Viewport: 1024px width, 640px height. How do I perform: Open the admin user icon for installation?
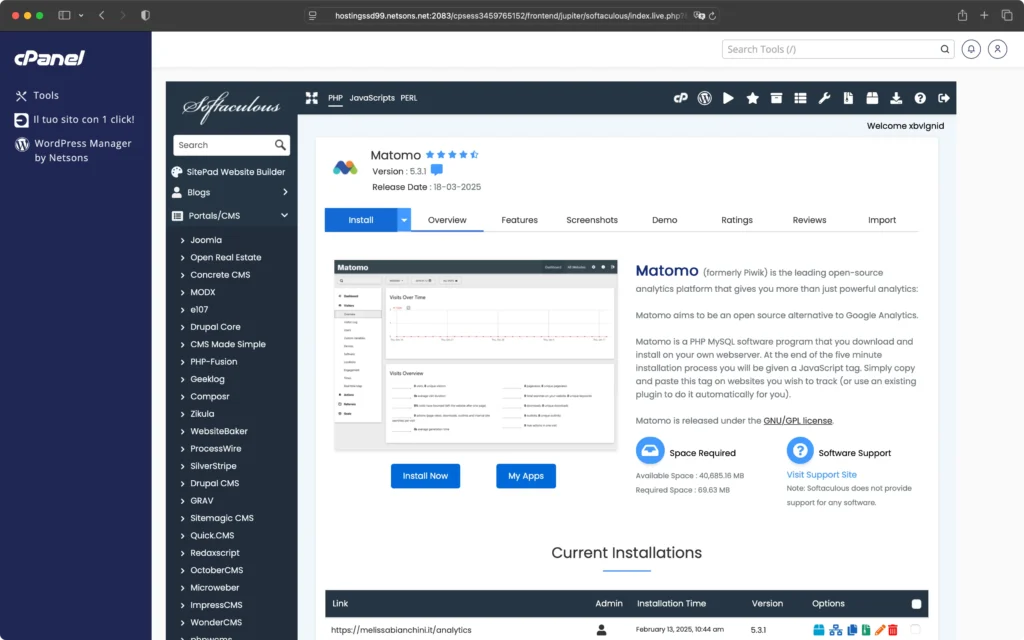(x=601, y=630)
